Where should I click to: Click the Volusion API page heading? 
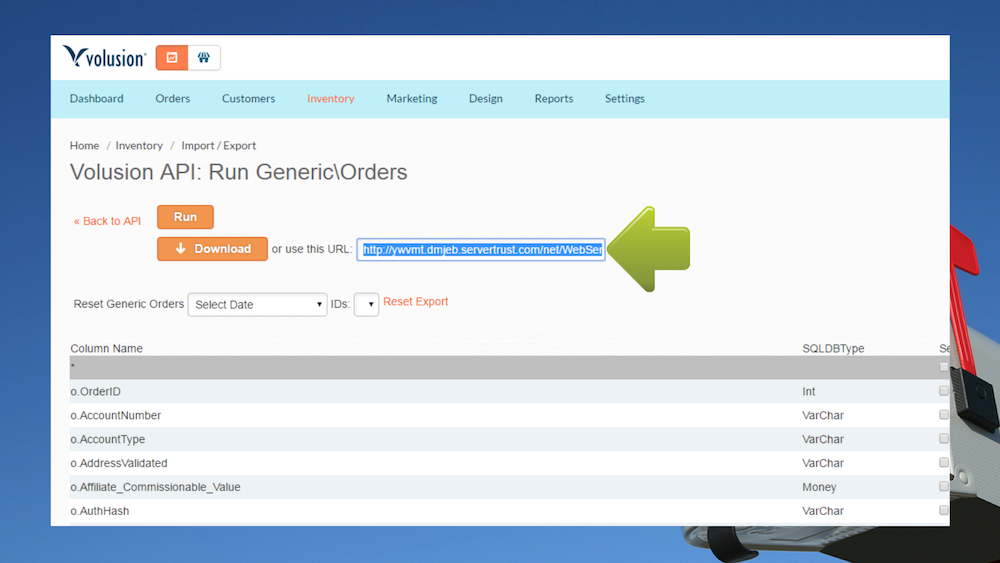coord(239,172)
